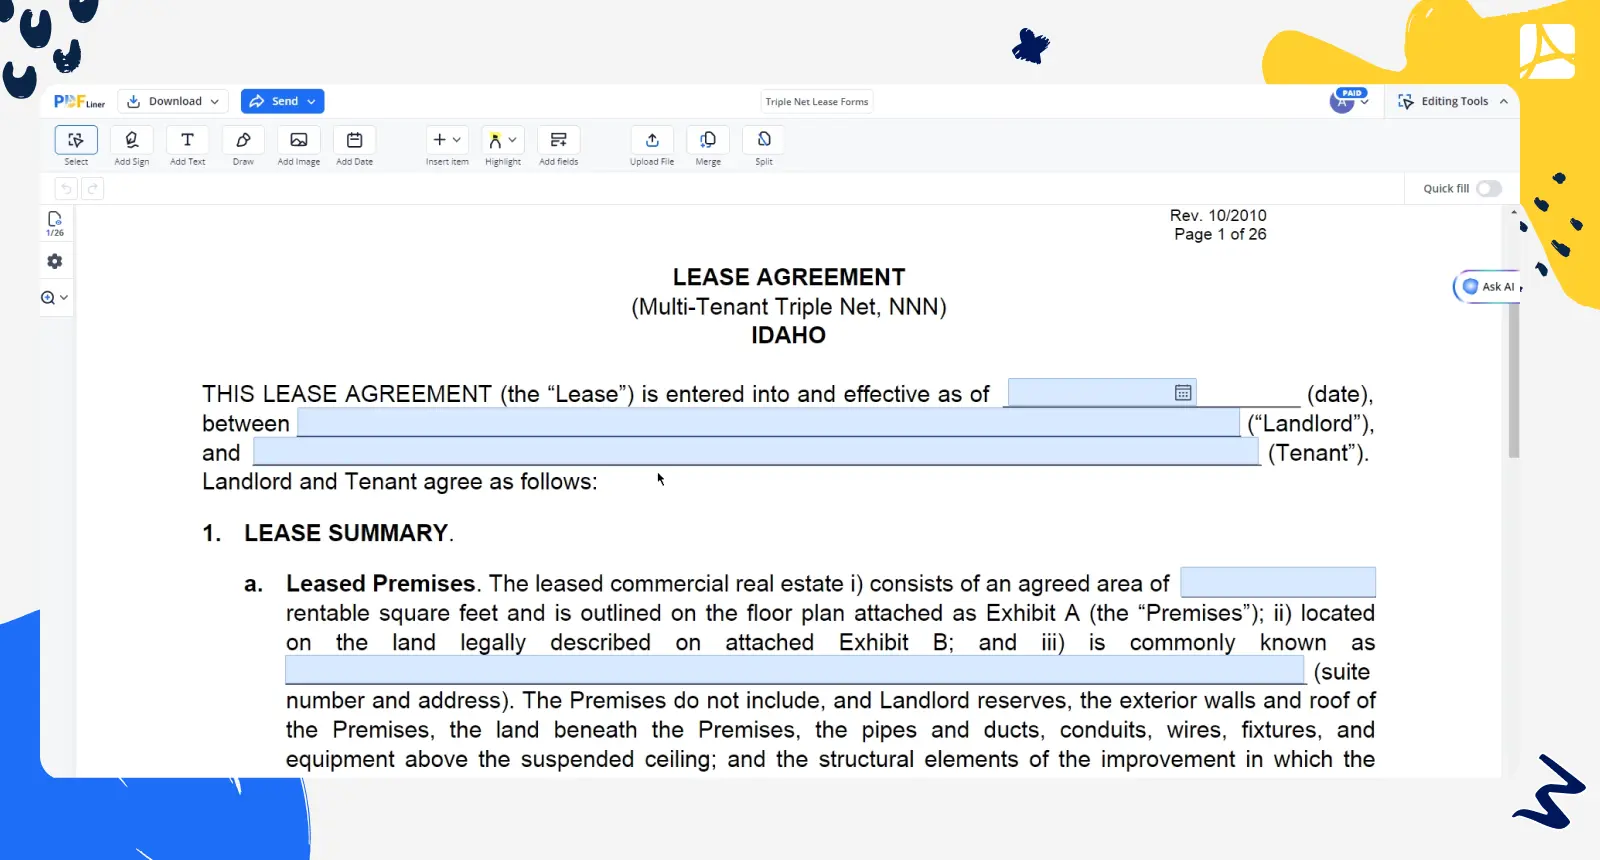The image size is (1600, 860).
Task: Click the Tenant name field
Action: coord(756,452)
